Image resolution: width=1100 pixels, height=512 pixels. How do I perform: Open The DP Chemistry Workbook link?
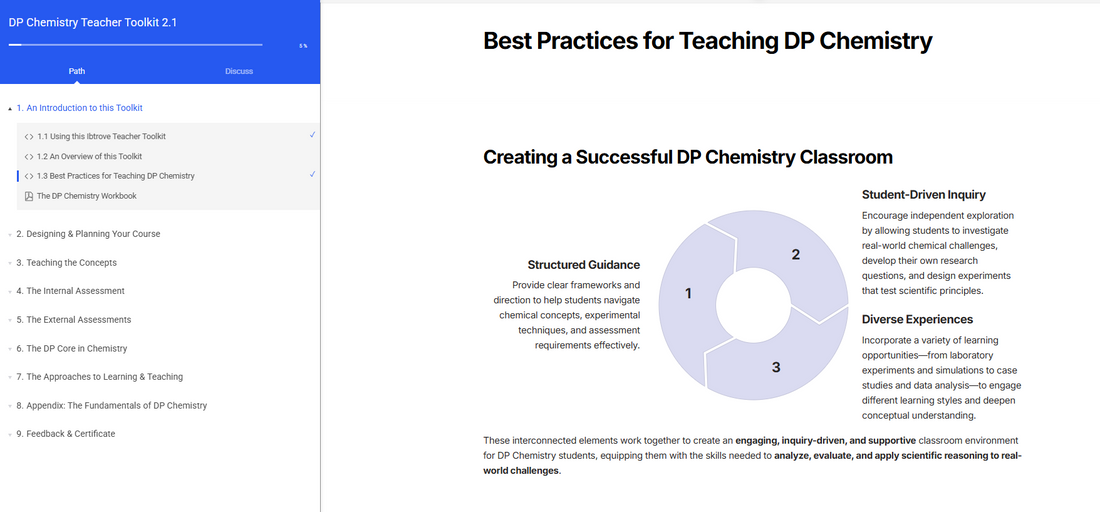pyautogui.click(x=87, y=196)
